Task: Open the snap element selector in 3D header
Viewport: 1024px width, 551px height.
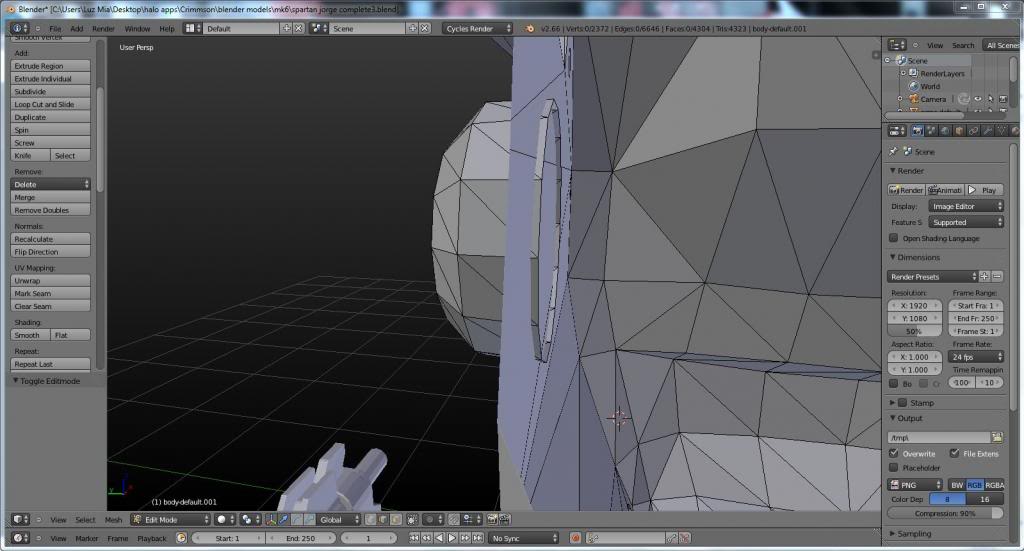Action: (x=470, y=520)
